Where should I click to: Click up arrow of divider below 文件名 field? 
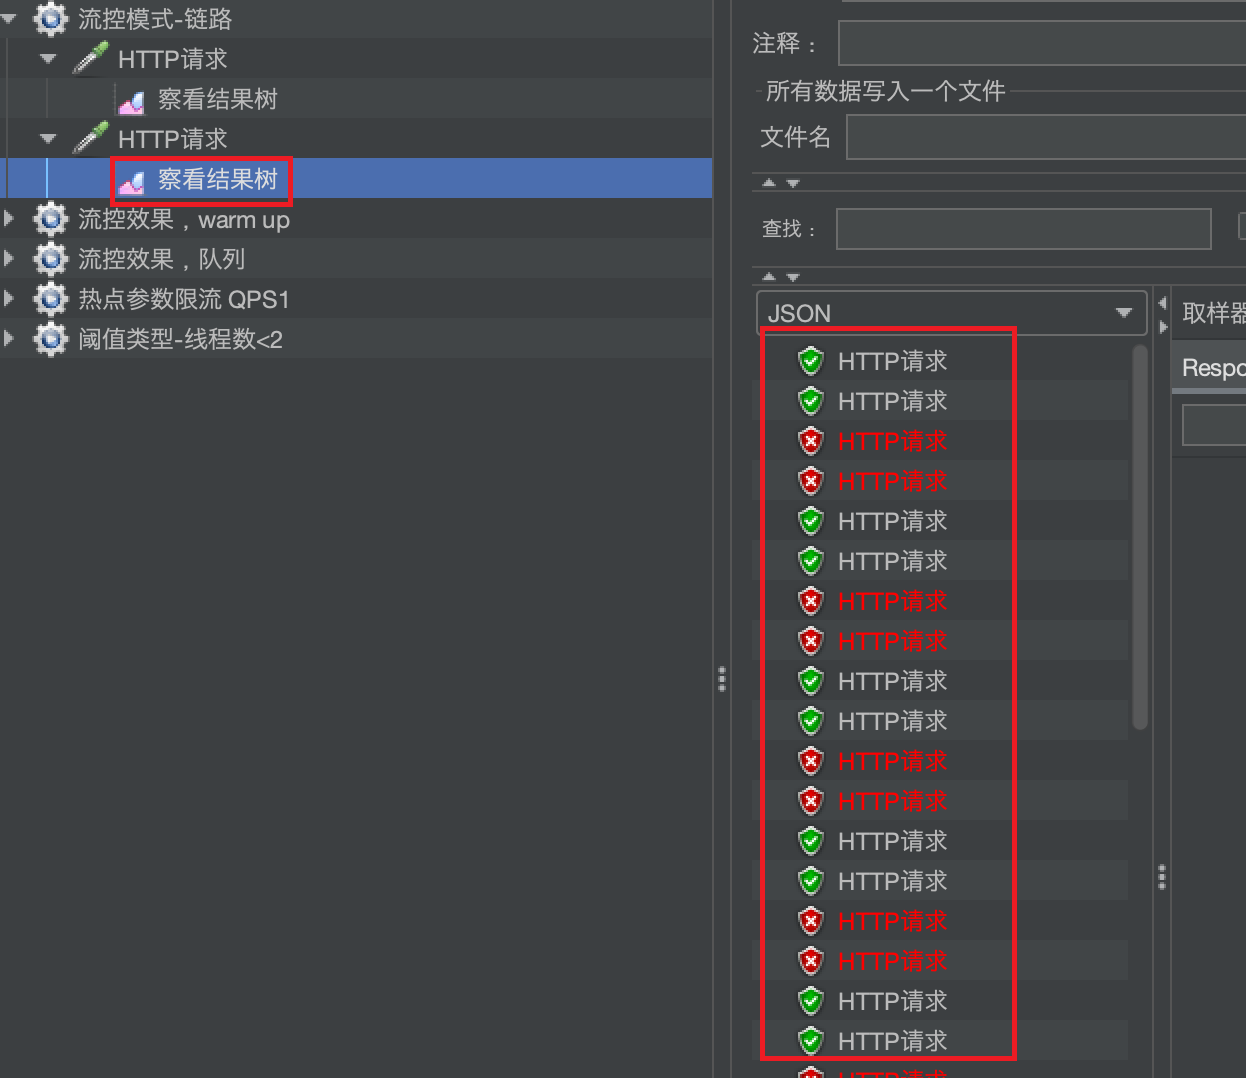pos(769,183)
